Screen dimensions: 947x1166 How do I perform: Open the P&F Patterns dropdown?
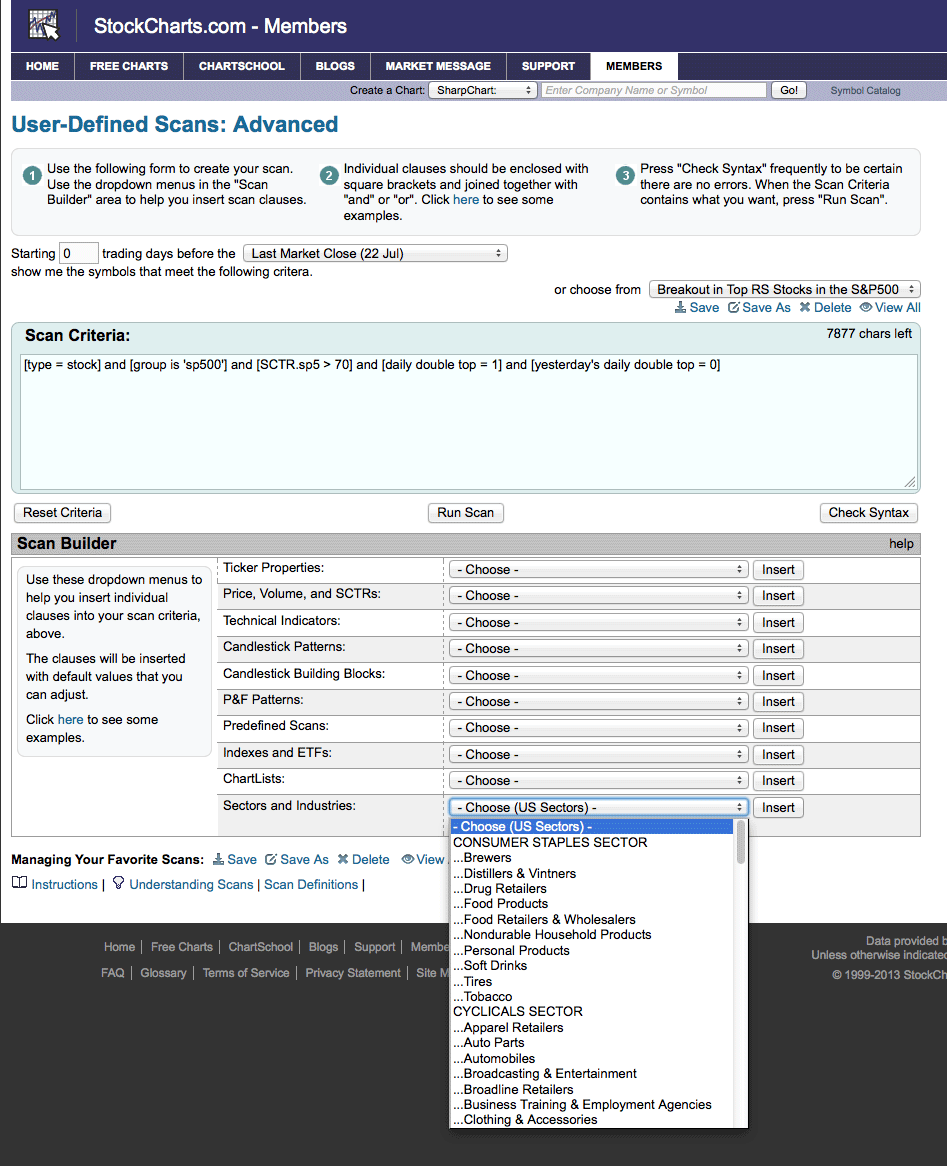tap(597, 701)
